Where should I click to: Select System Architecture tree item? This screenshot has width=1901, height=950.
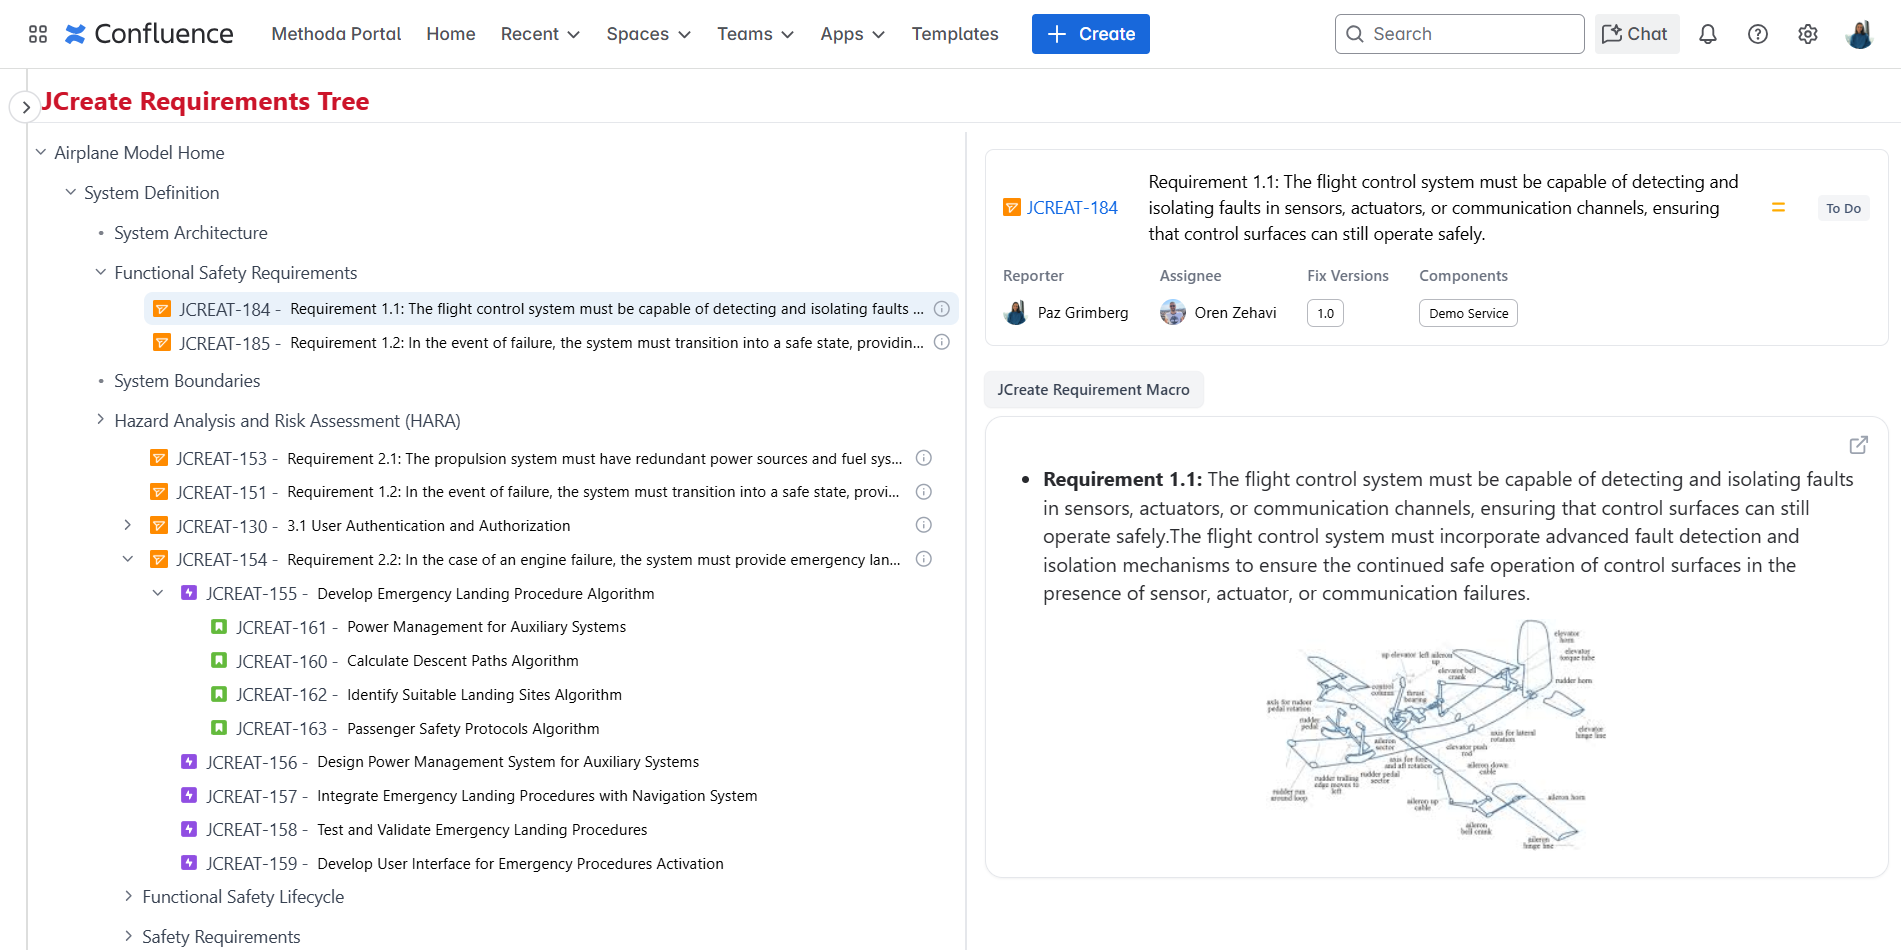pyautogui.click(x=191, y=232)
